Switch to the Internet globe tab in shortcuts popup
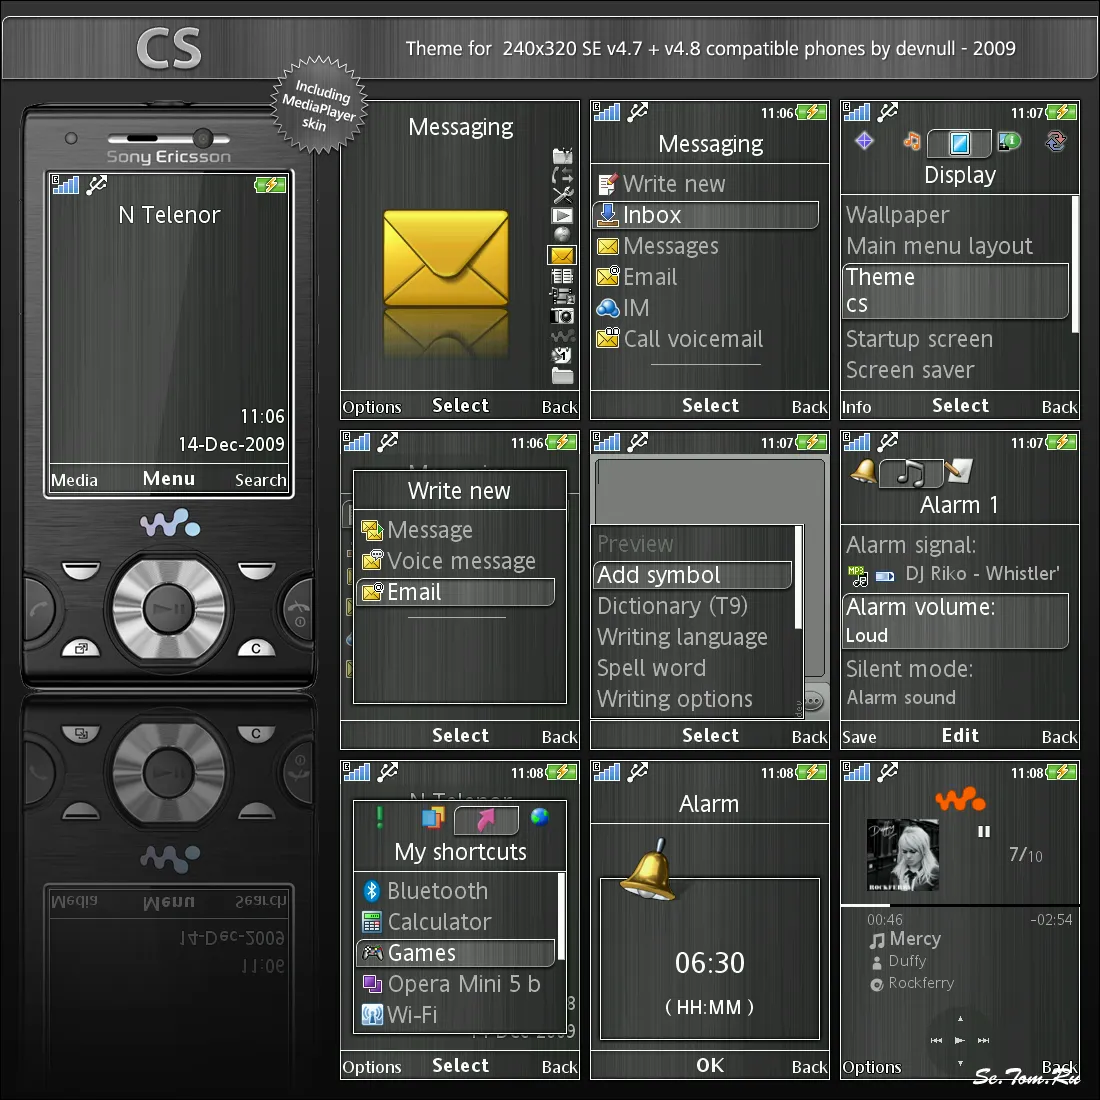The height and width of the screenshot is (1100, 1100). point(539,817)
